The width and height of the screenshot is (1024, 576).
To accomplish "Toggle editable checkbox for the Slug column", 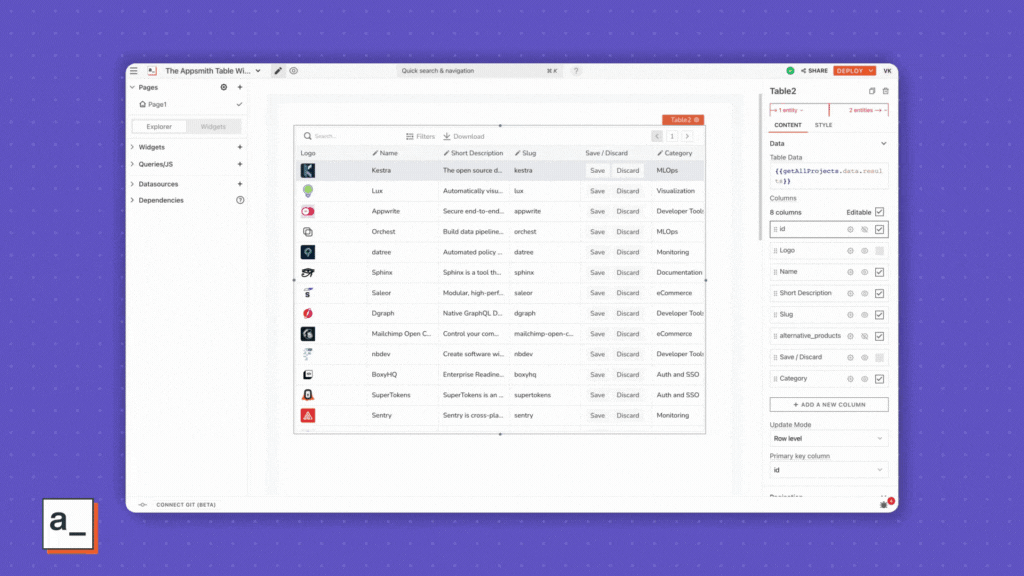I will pos(880,315).
